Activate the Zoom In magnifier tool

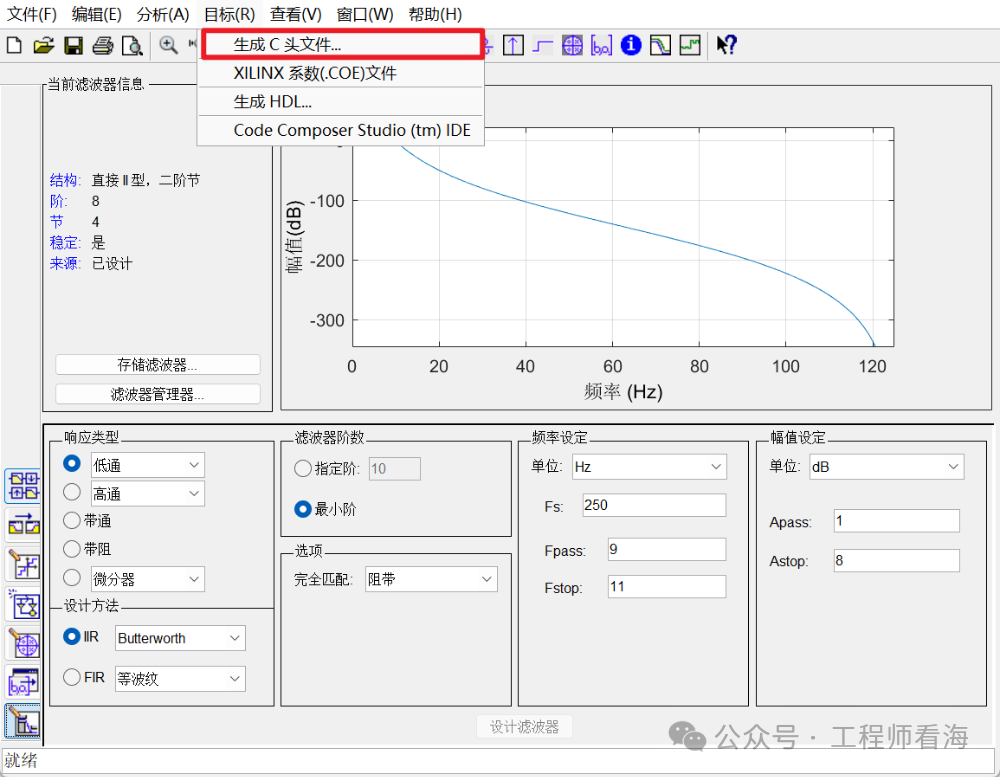tap(168, 45)
